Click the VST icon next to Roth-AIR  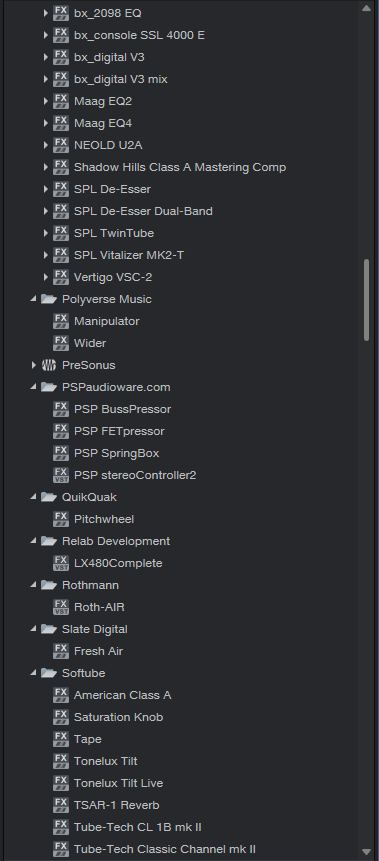(x=61, y=606)
